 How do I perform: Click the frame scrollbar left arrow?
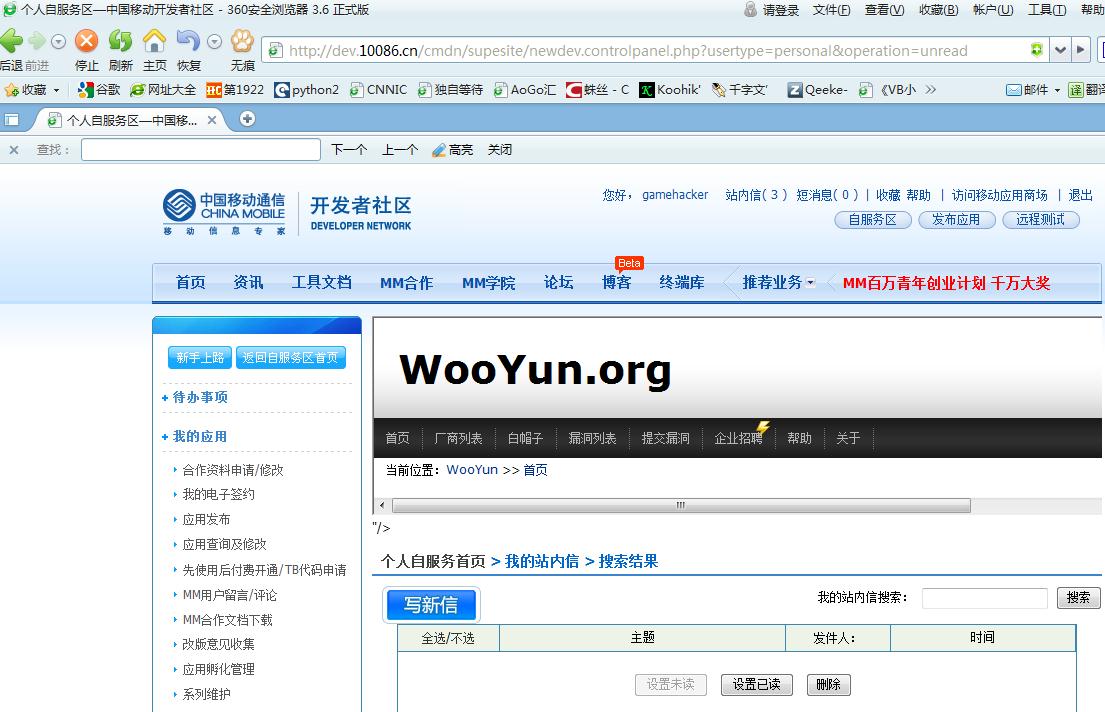[382, 505]
